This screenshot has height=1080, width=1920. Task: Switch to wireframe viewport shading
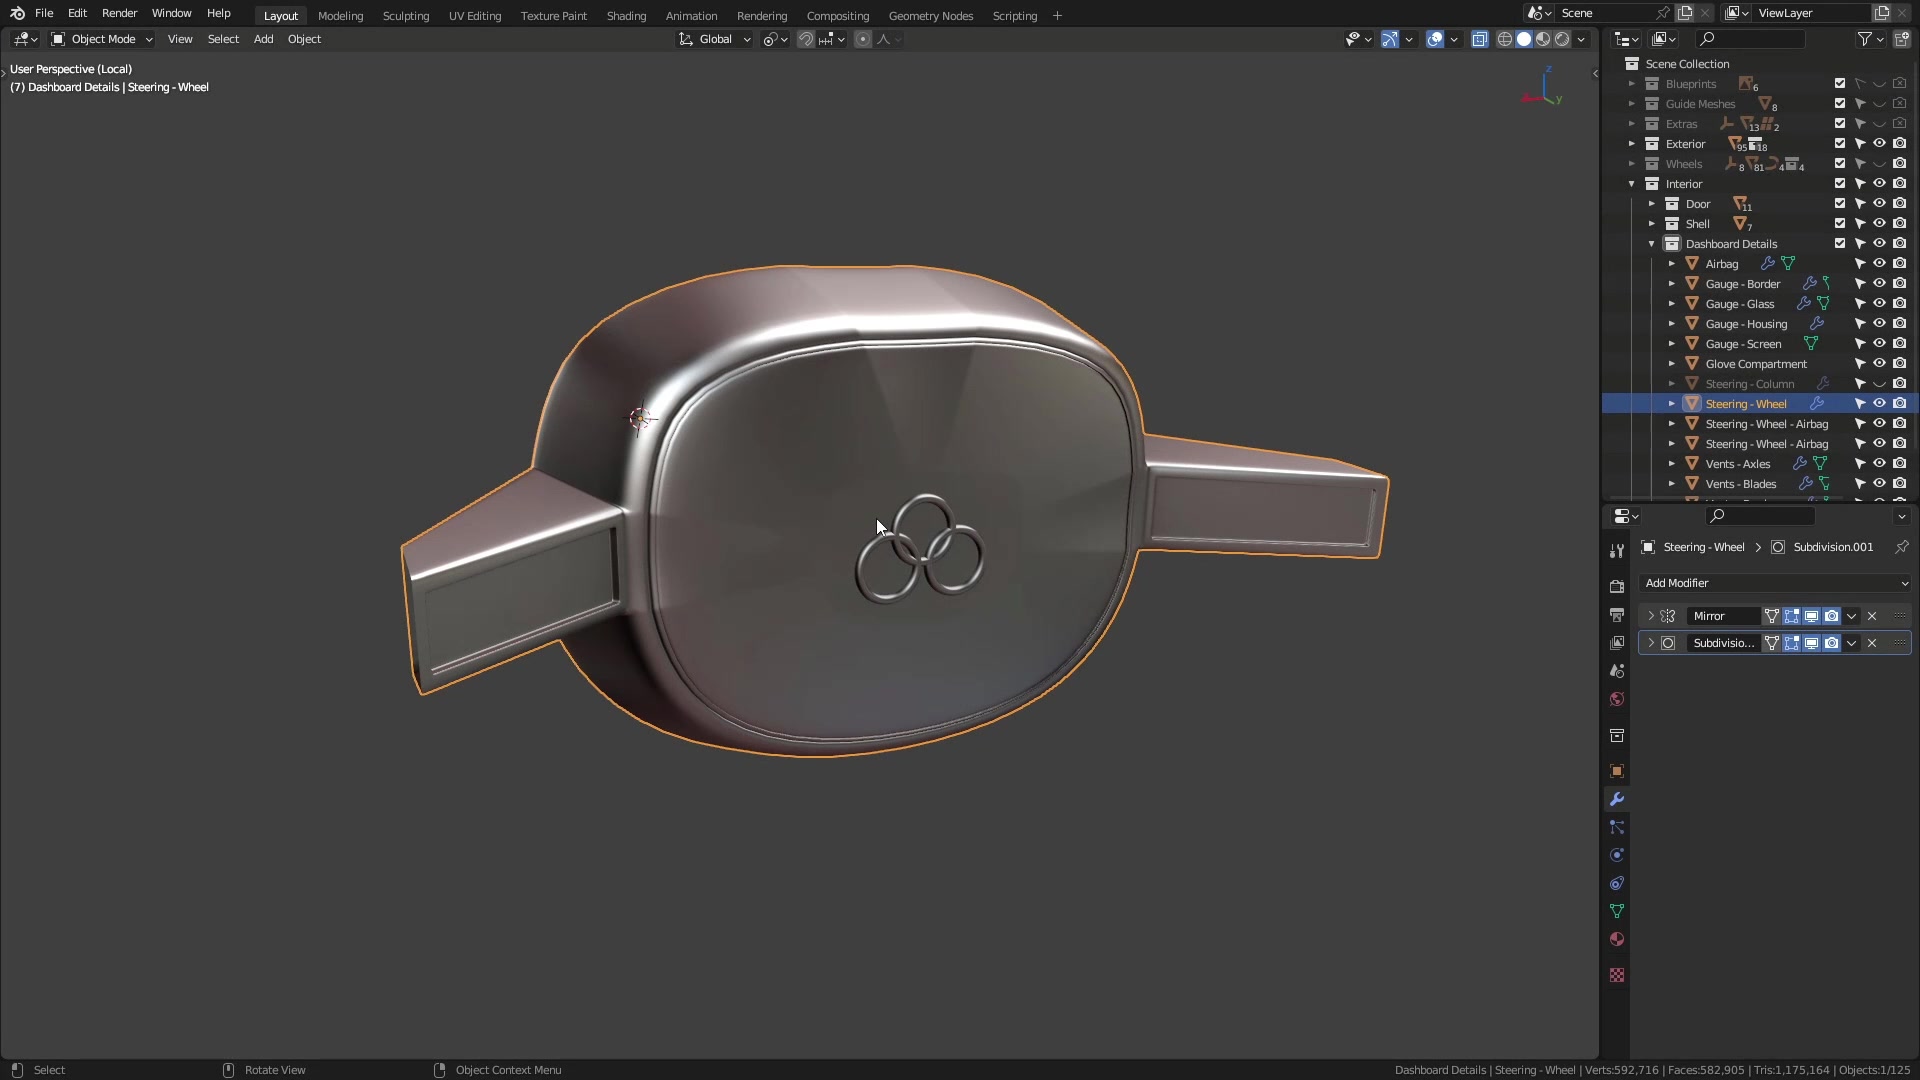click(1505, 39)
